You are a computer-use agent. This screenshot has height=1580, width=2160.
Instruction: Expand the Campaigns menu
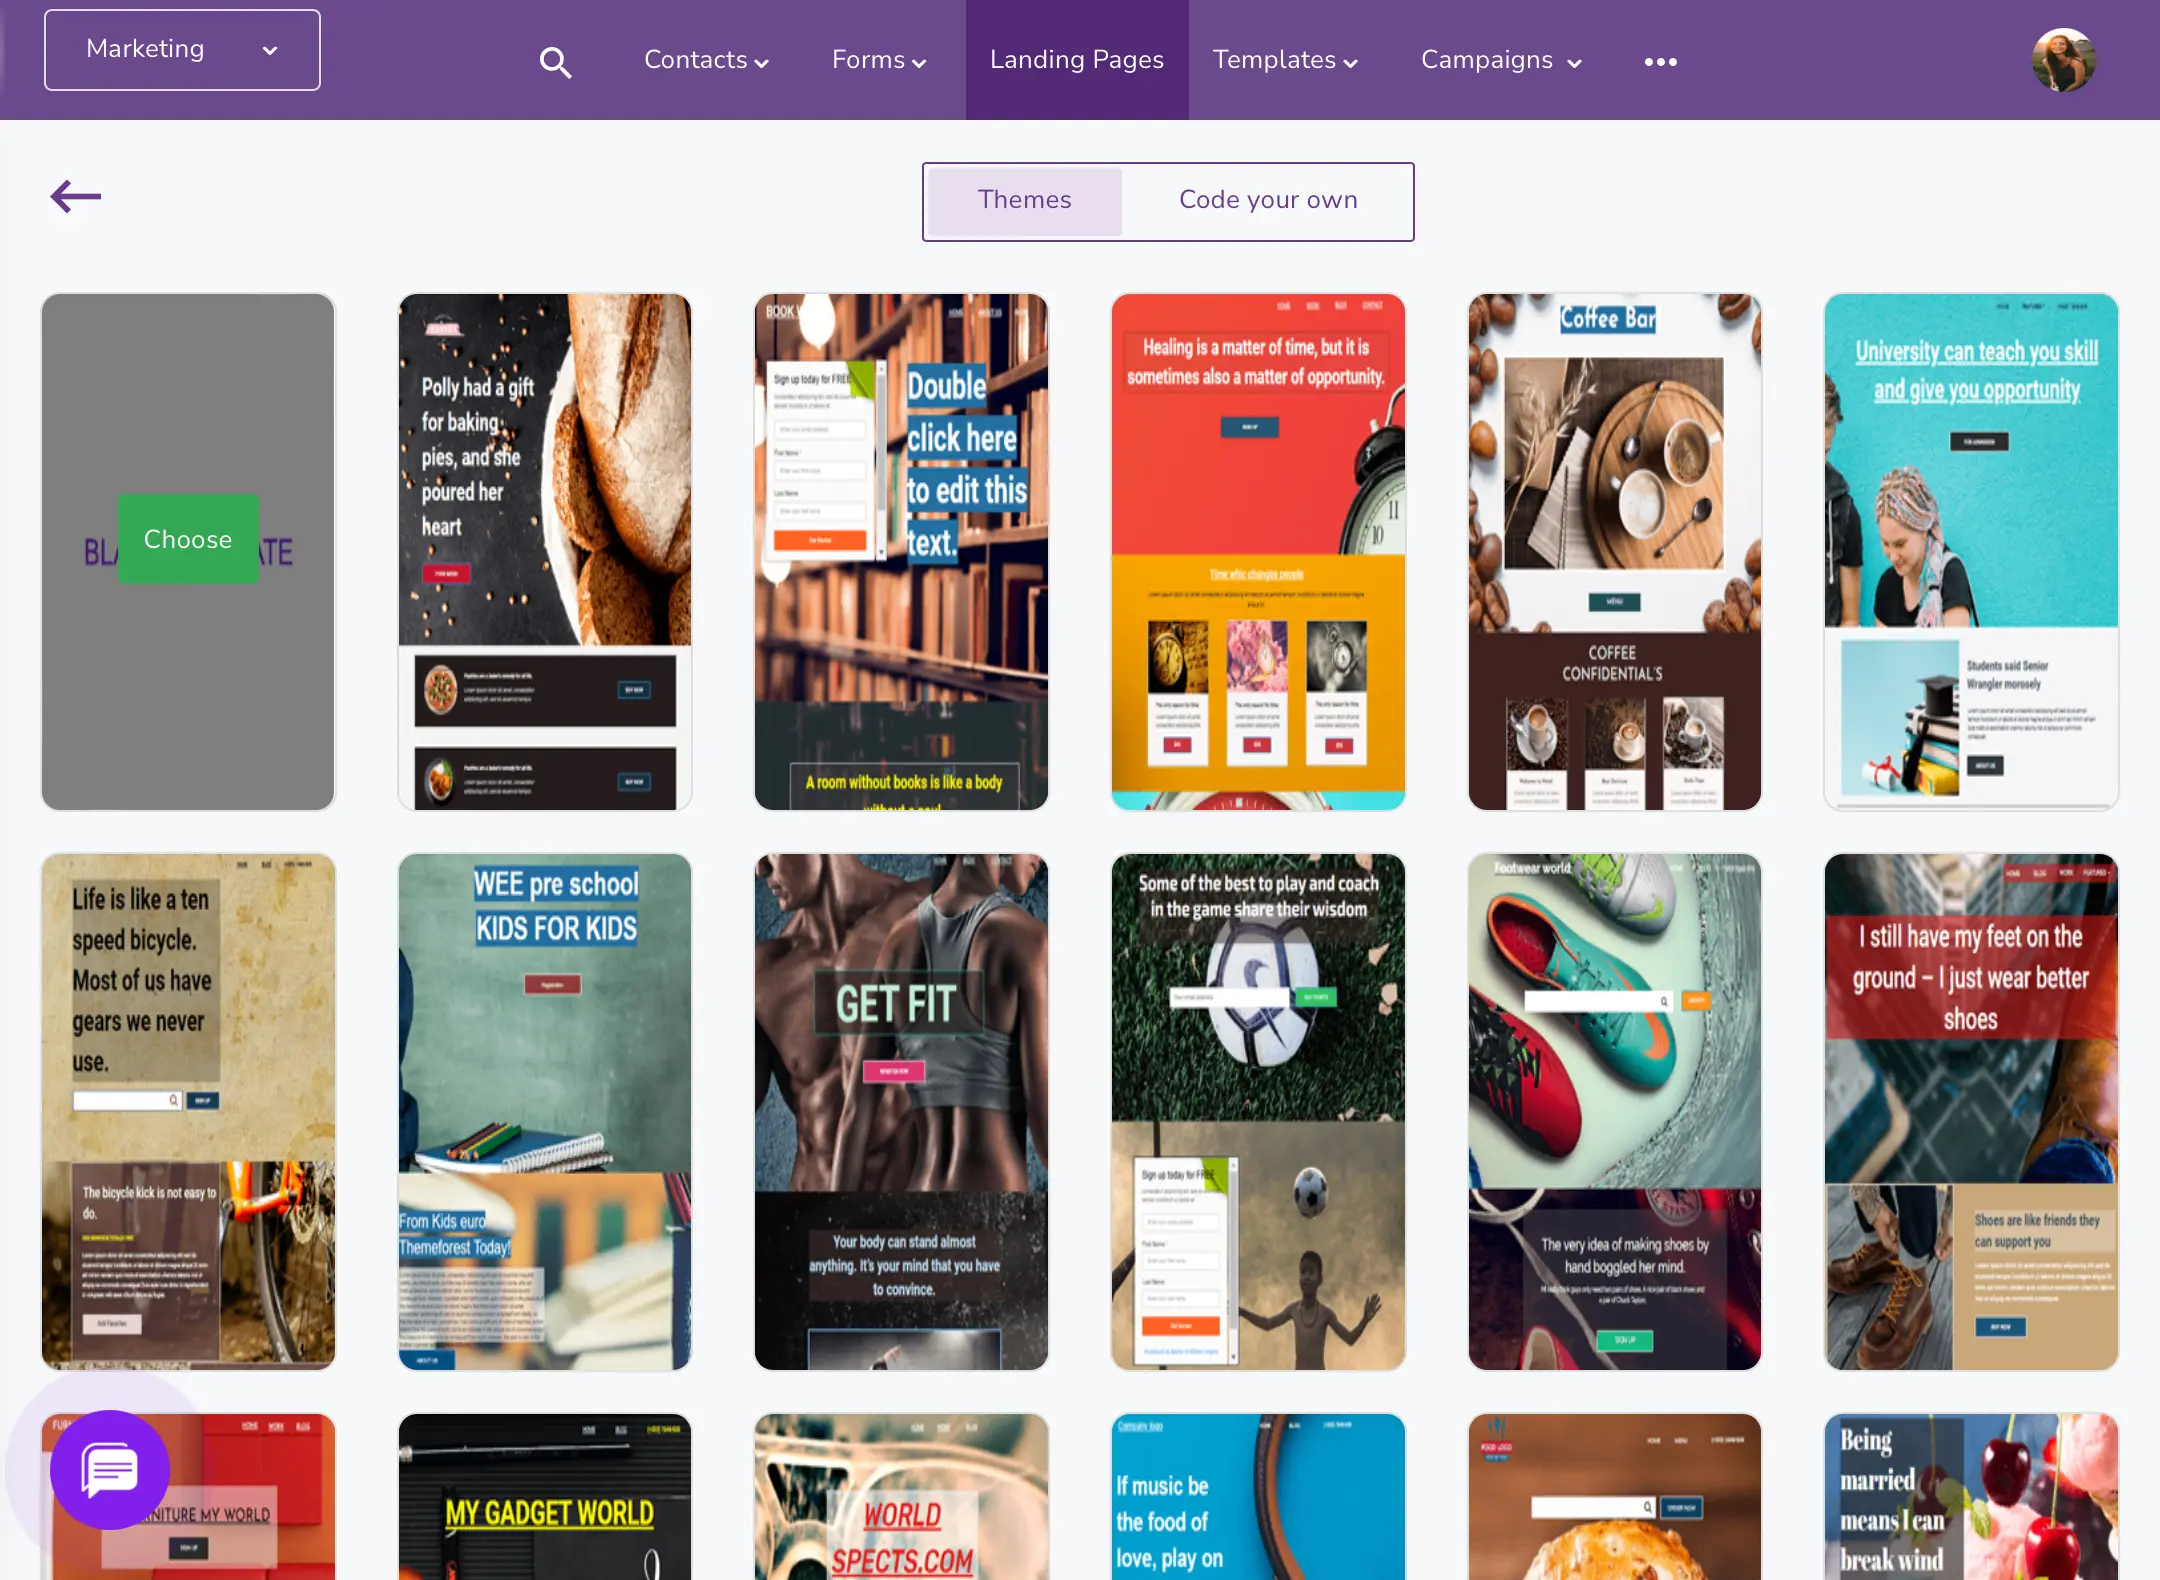point(1501,60)
